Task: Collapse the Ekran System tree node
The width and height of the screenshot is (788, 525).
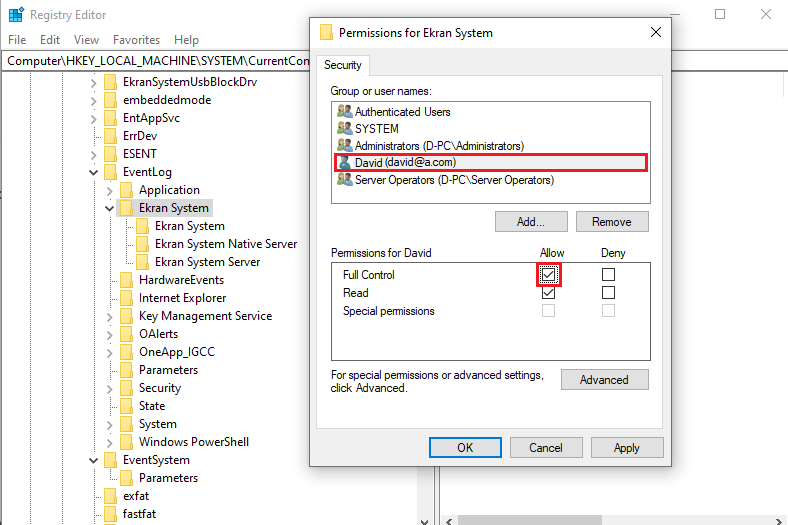Action: point(110,208)
